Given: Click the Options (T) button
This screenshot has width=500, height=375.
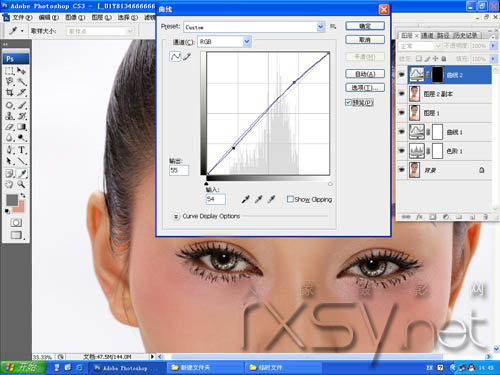Looking at the screenshot, I should pyautogui.click(x=365, y=88).
